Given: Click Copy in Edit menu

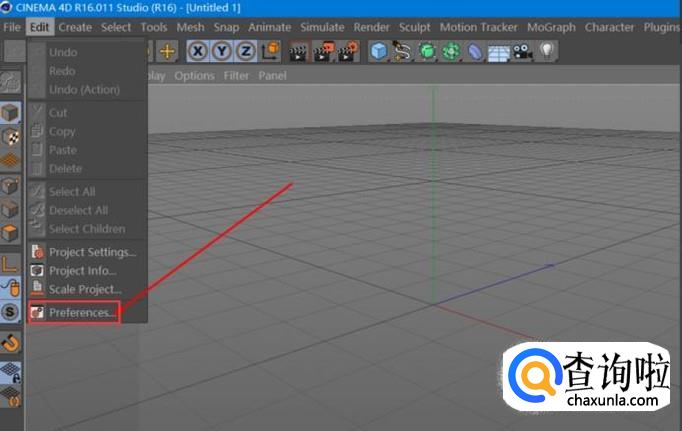Looking at the screenshot, I should tap(87, 131).
